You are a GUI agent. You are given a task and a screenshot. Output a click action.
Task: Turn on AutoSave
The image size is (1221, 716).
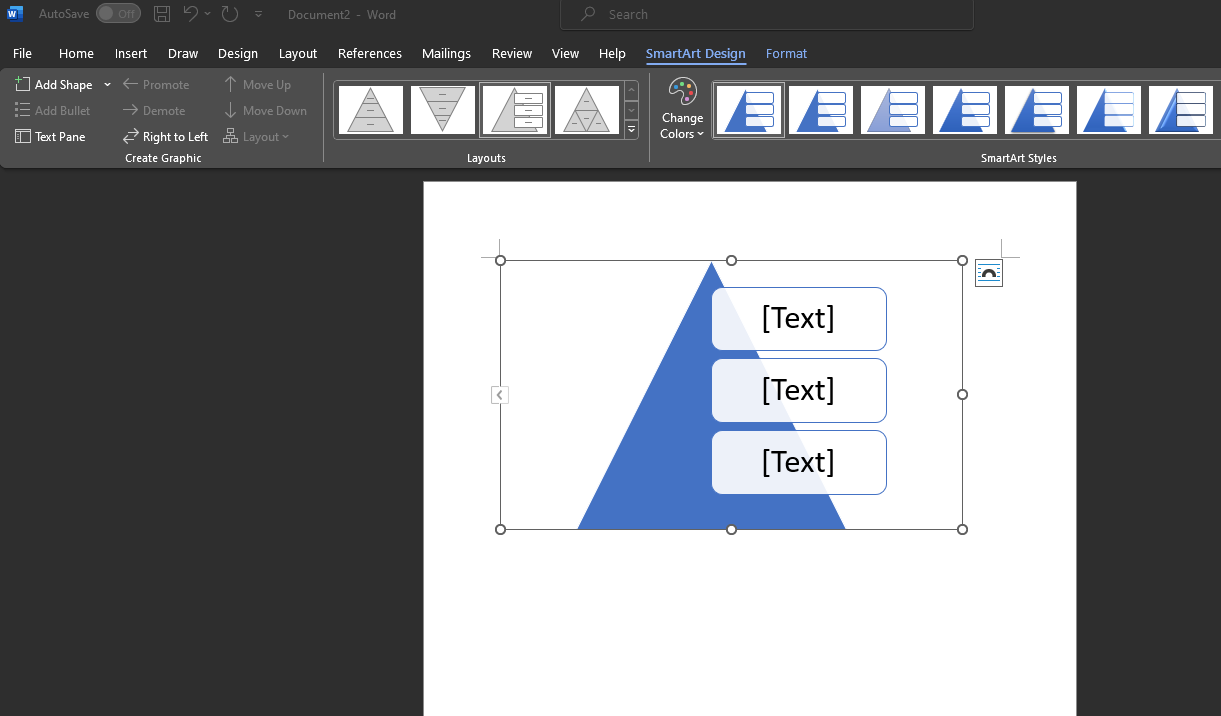(x=117, y=13)
